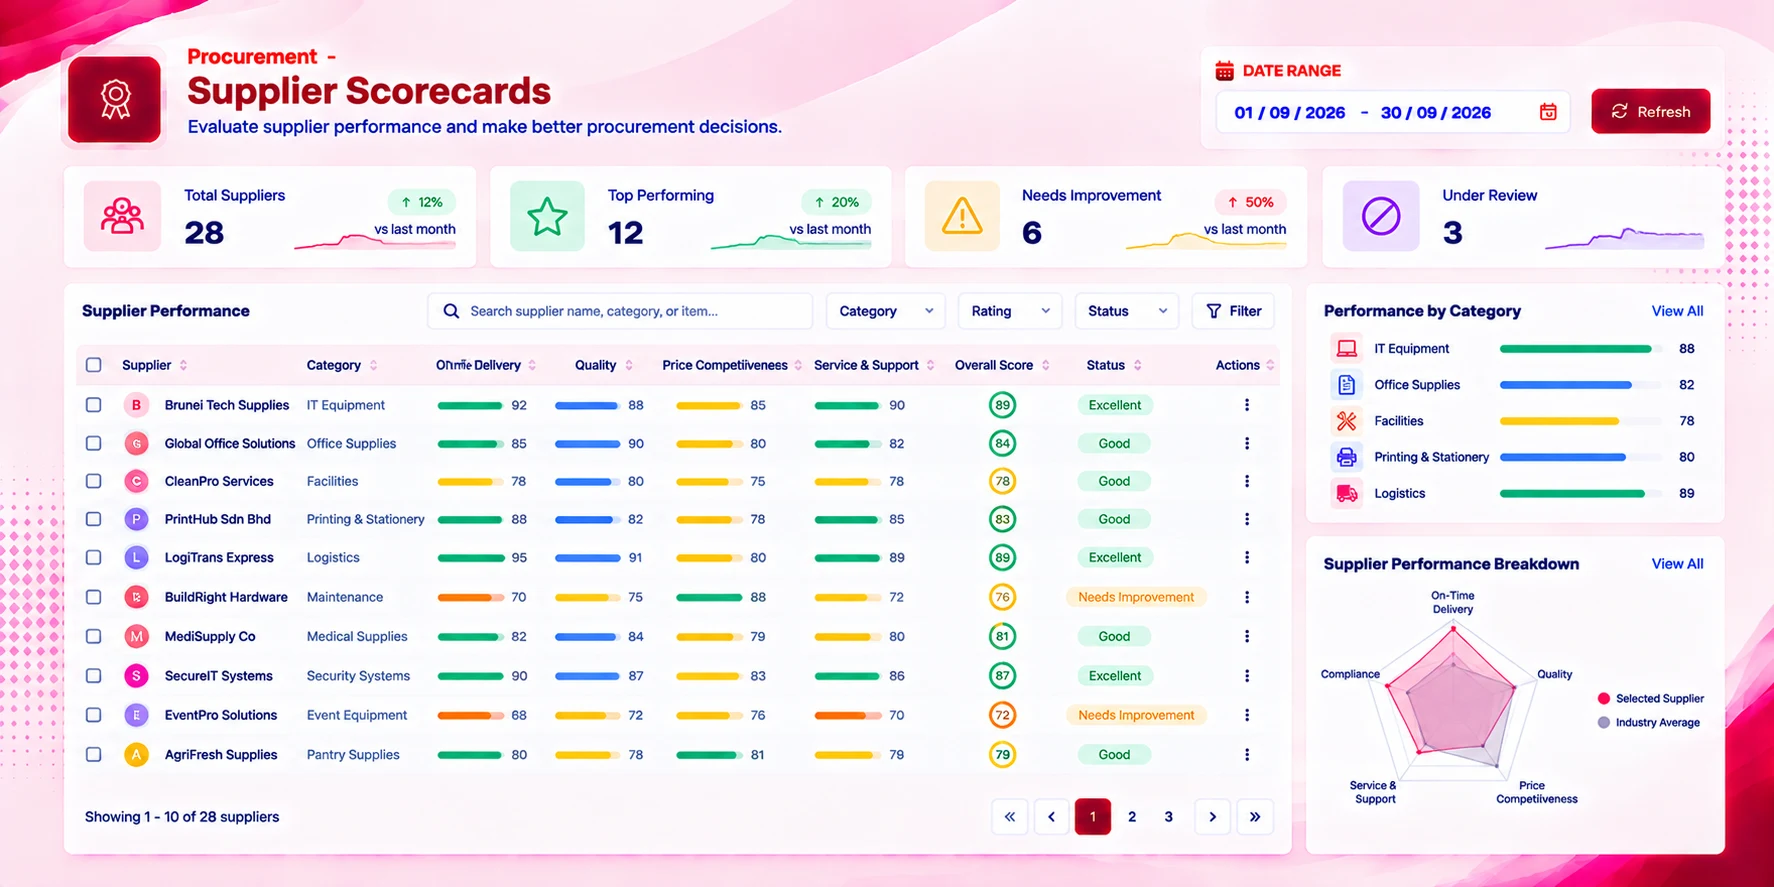Open View All for Performance by Category
Screen dimensions: 1774x887
coord(1677,311)
